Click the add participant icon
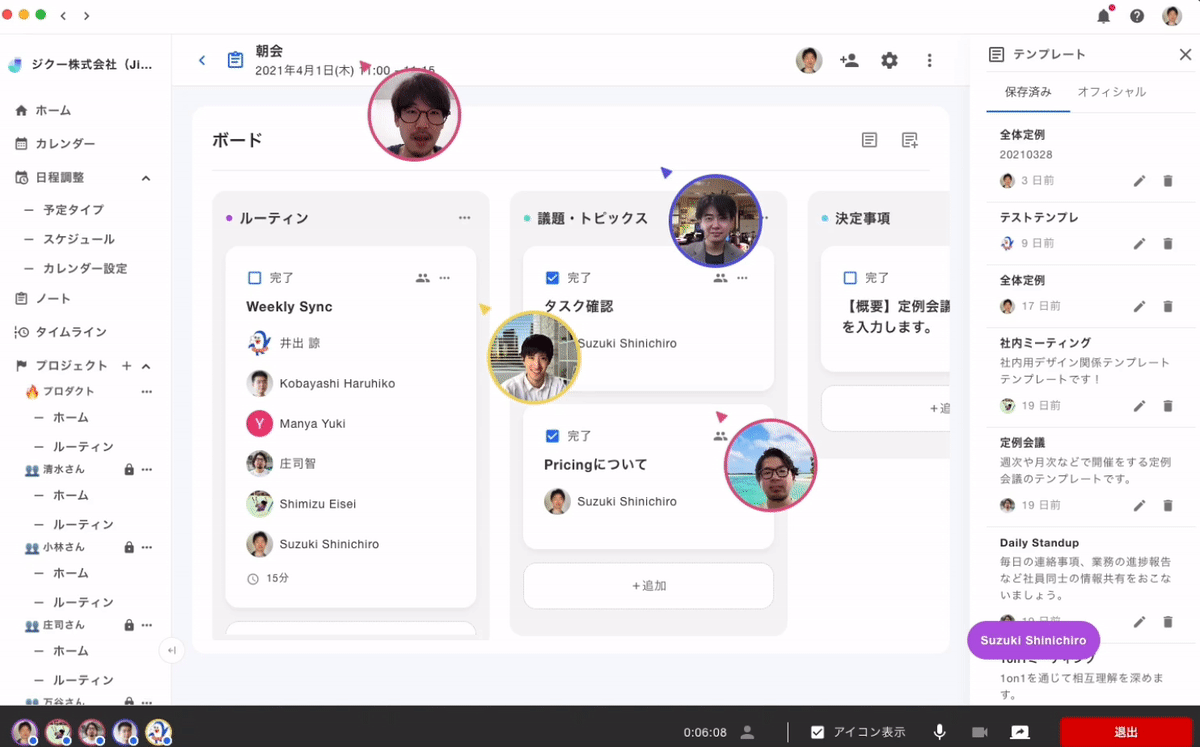Screen dimensions: 1200x747 [849, 61]
